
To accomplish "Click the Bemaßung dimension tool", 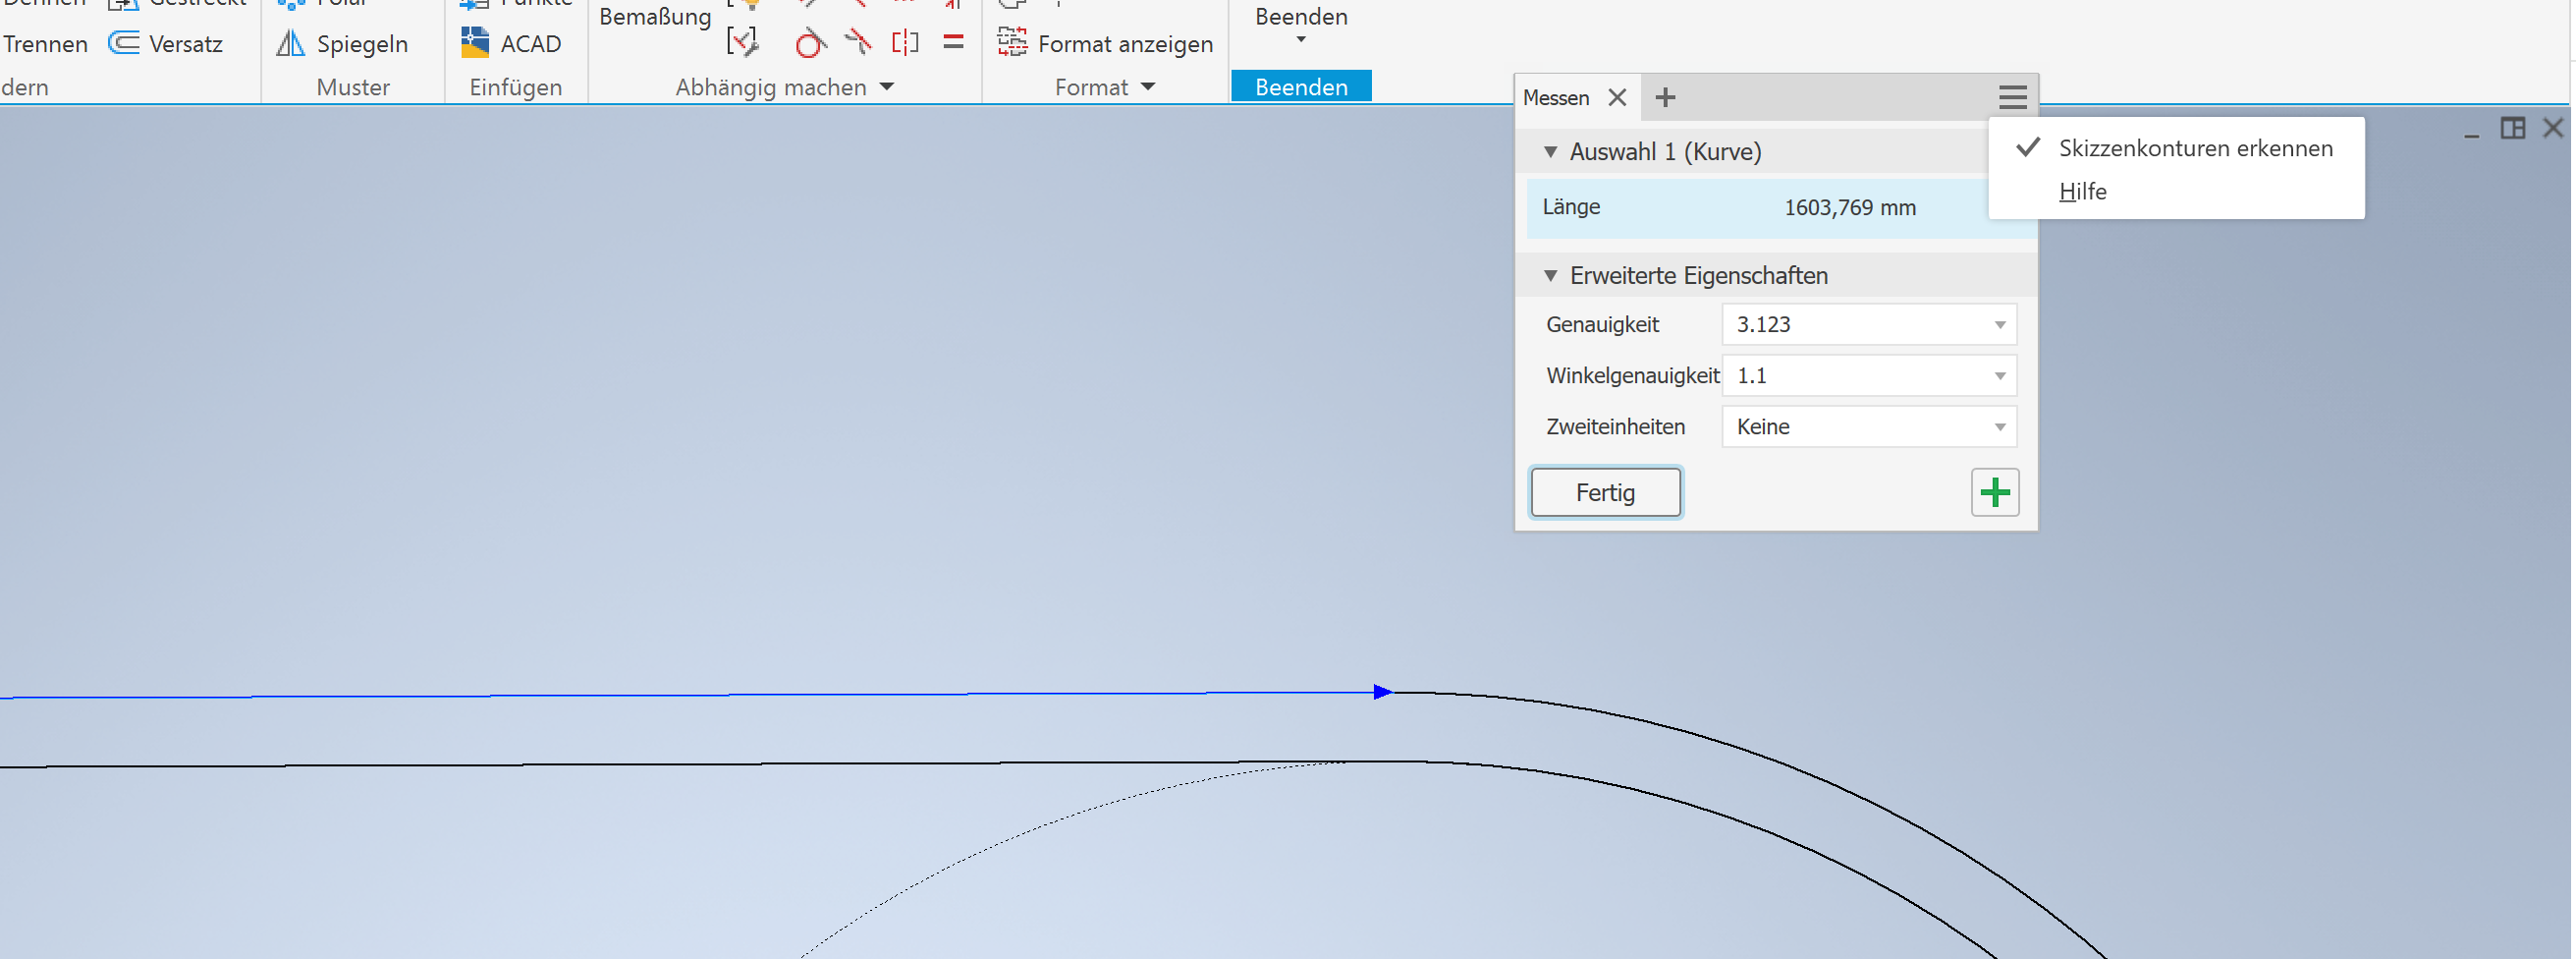I will [x=655, y=17].
